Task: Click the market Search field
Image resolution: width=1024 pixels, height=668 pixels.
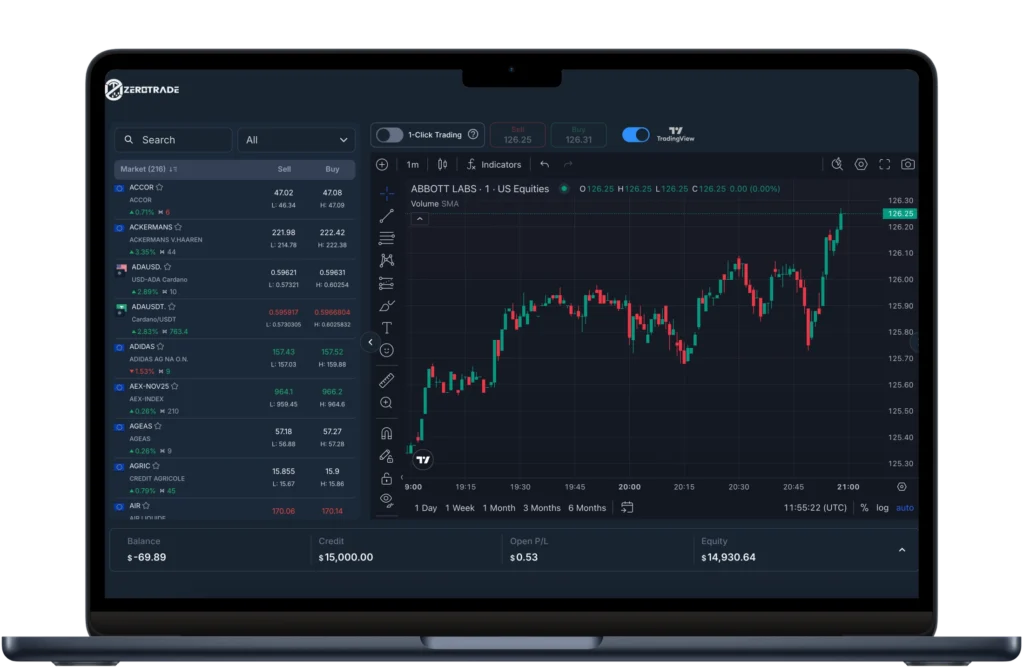Action: pos(173,140)
